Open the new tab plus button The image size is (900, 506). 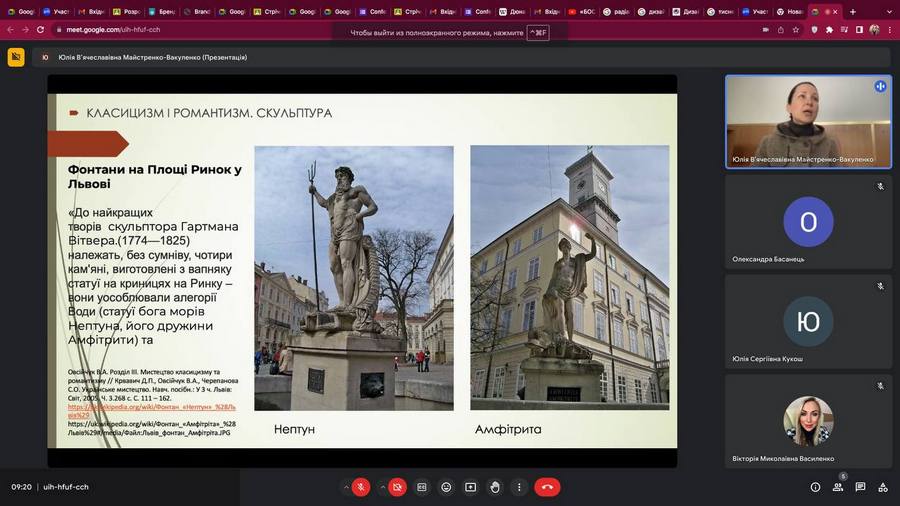click(852, 12)
